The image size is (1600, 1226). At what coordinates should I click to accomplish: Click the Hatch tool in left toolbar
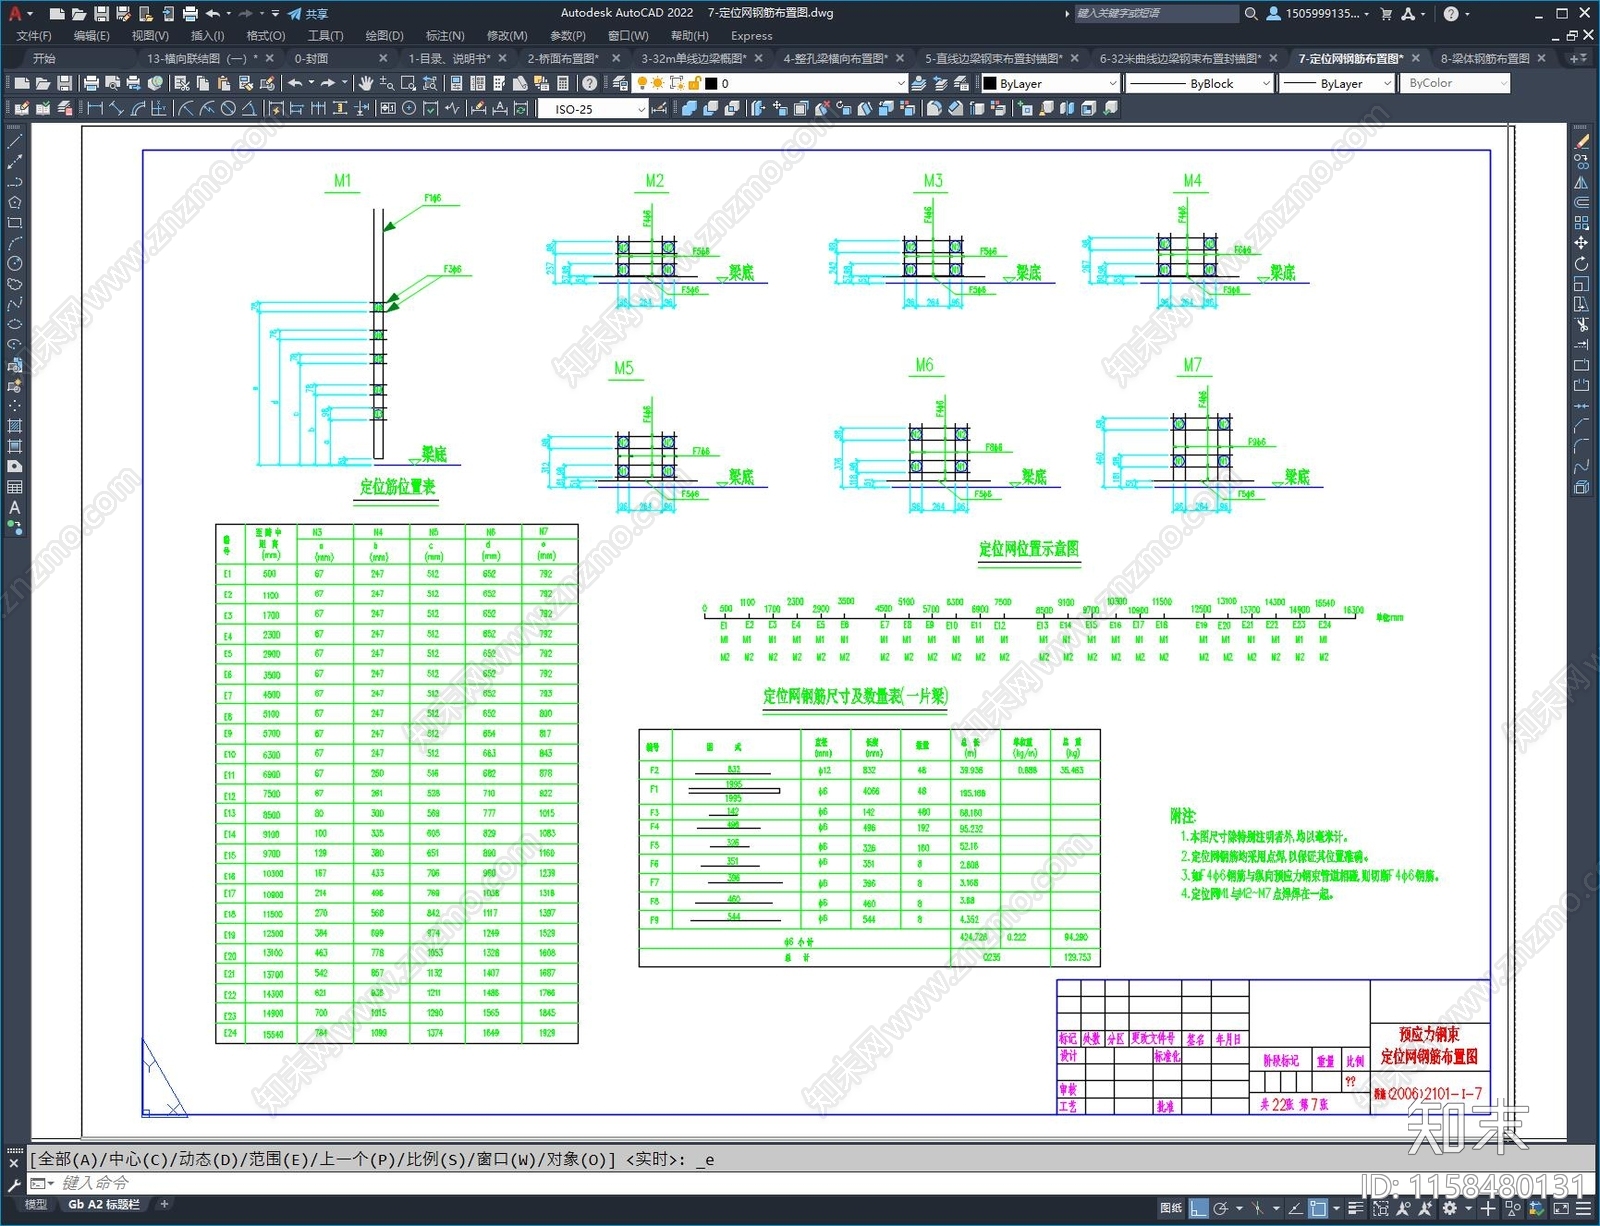[x=14, y=426]
